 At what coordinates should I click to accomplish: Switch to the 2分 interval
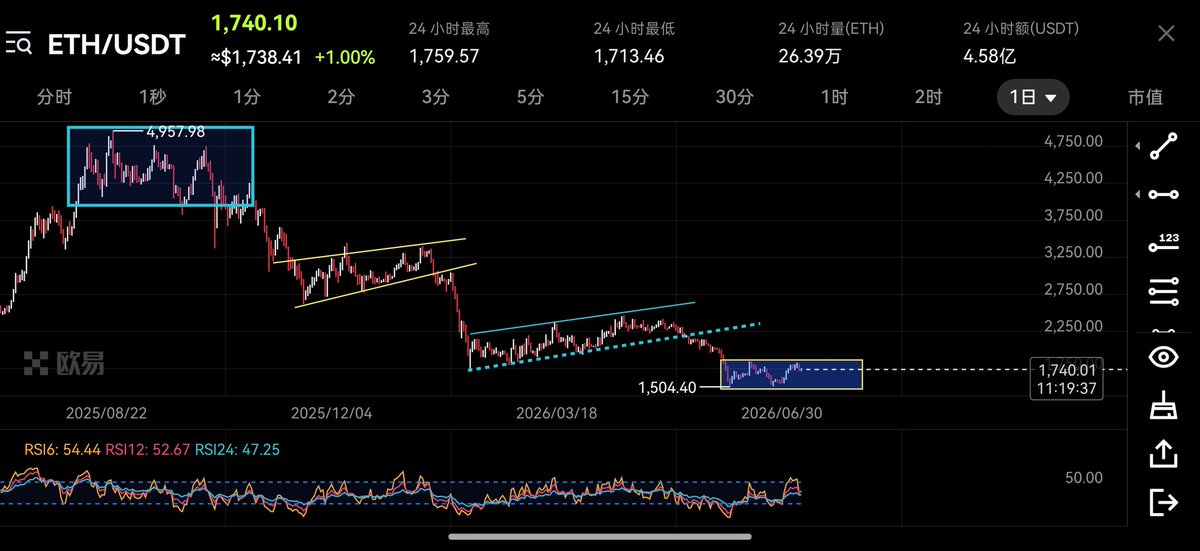[340, 97]
